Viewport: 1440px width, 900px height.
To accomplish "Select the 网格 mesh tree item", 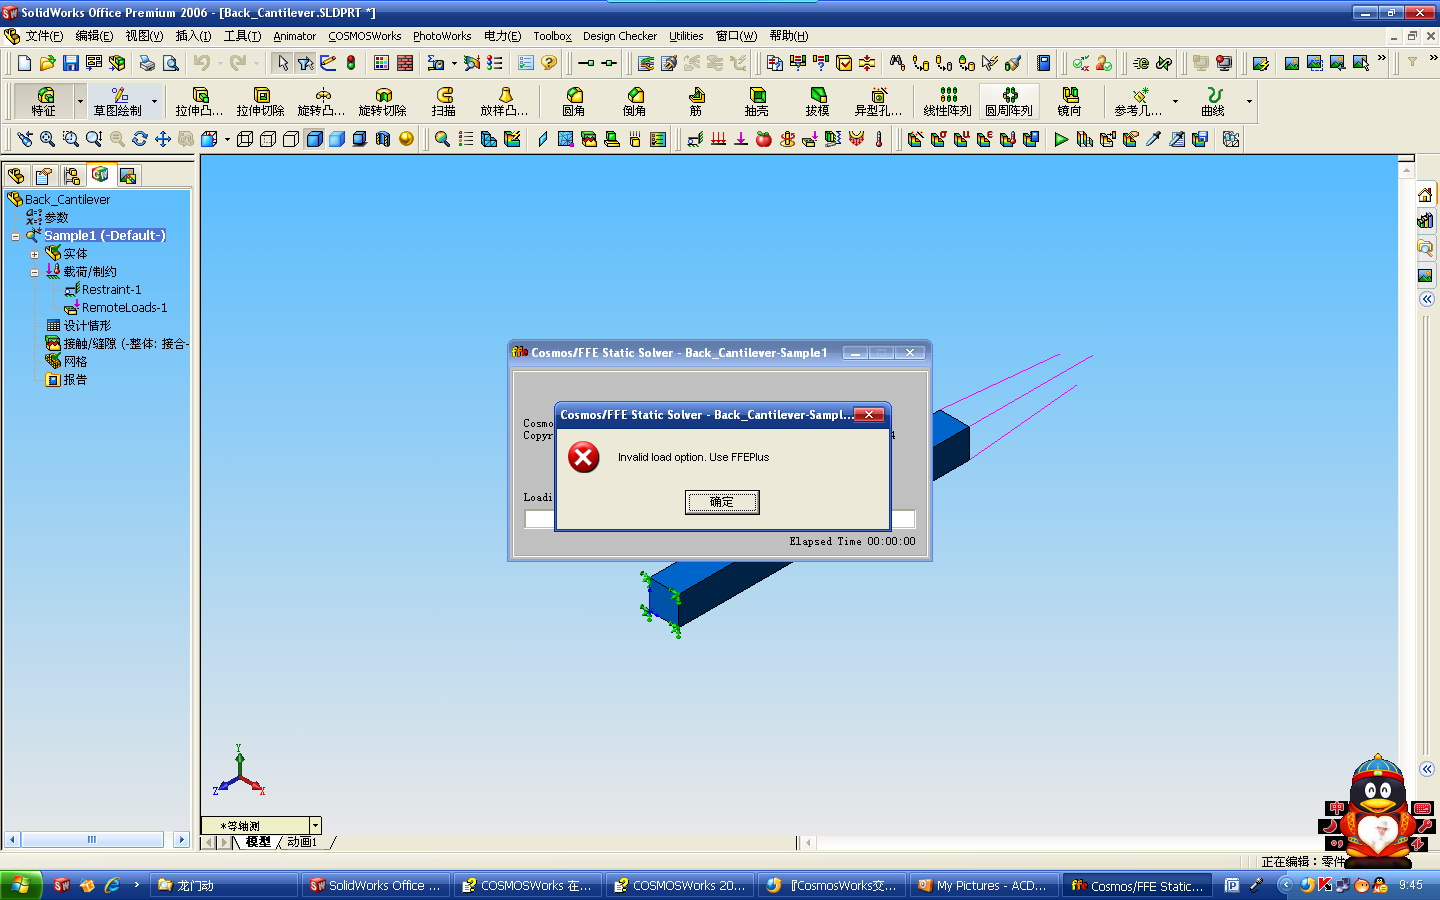I will (x=75, y=362).
